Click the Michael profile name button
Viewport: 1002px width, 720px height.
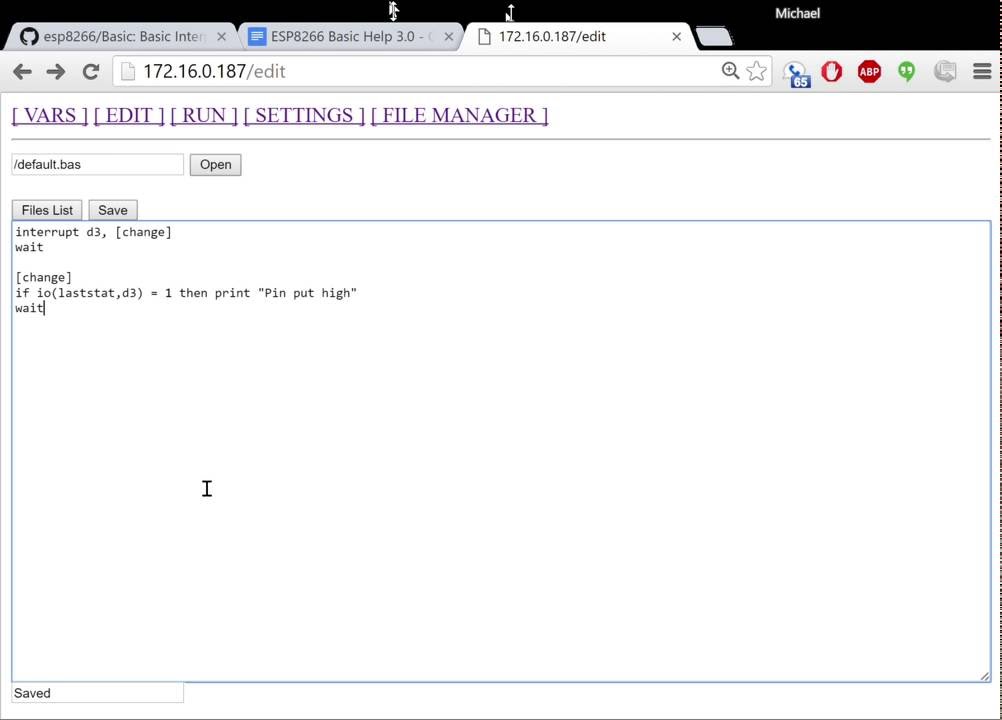(x=797, y=13)
